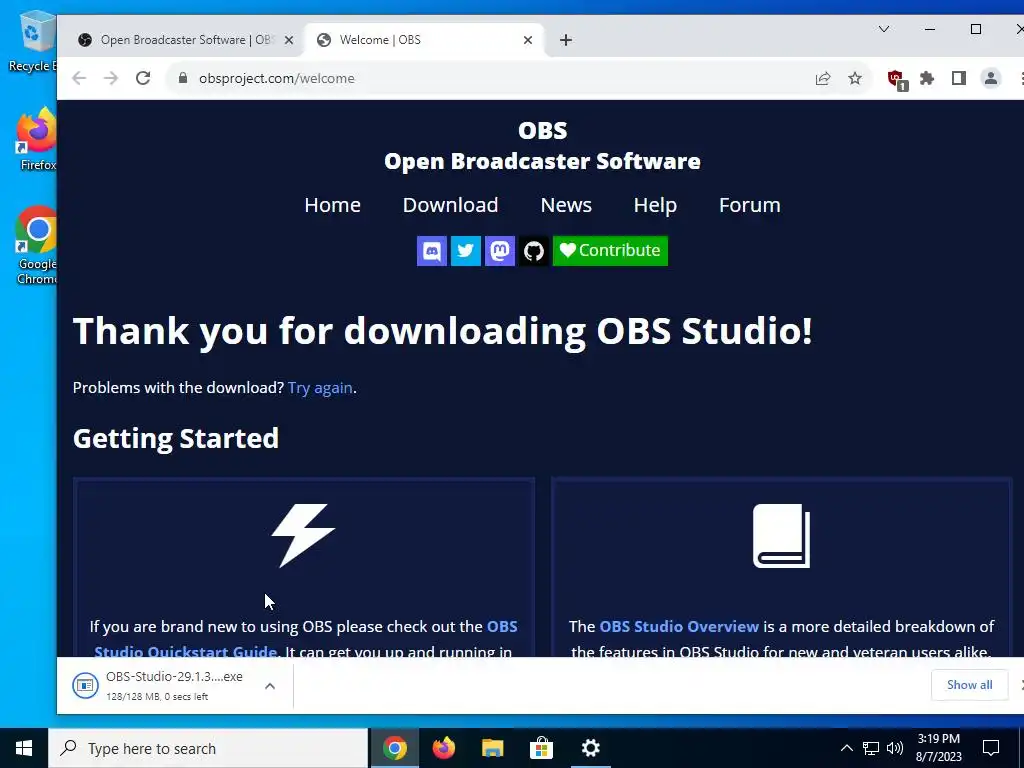The image size is (1024, 768).
Task: Open File Explorer from the taskbar
Action: pyautogui.click(x=492, y=748)
